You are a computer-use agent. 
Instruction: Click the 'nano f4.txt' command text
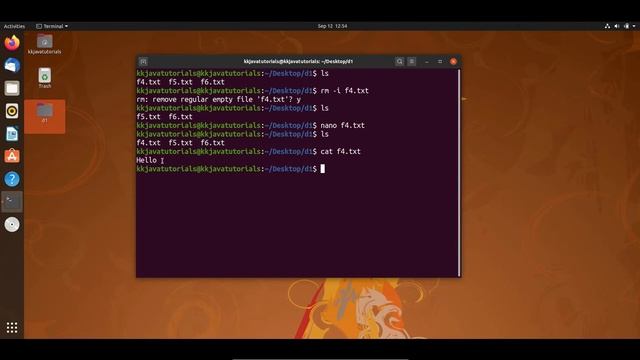click(x=342, y=125)
